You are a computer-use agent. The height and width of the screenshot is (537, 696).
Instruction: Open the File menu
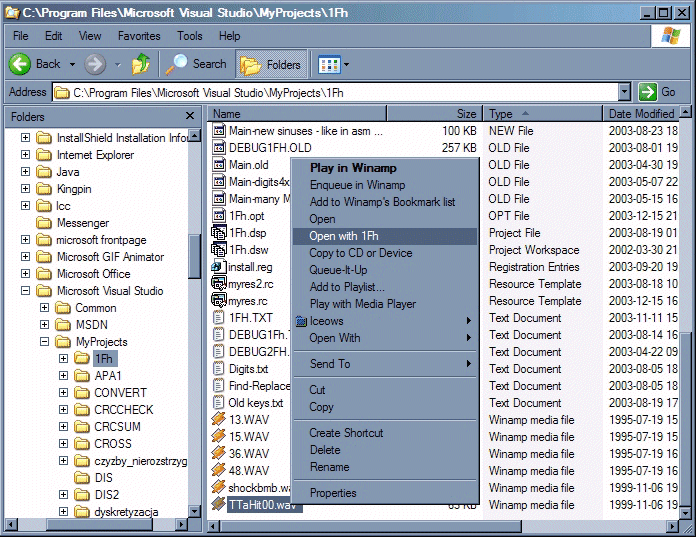tap(21, 36)
